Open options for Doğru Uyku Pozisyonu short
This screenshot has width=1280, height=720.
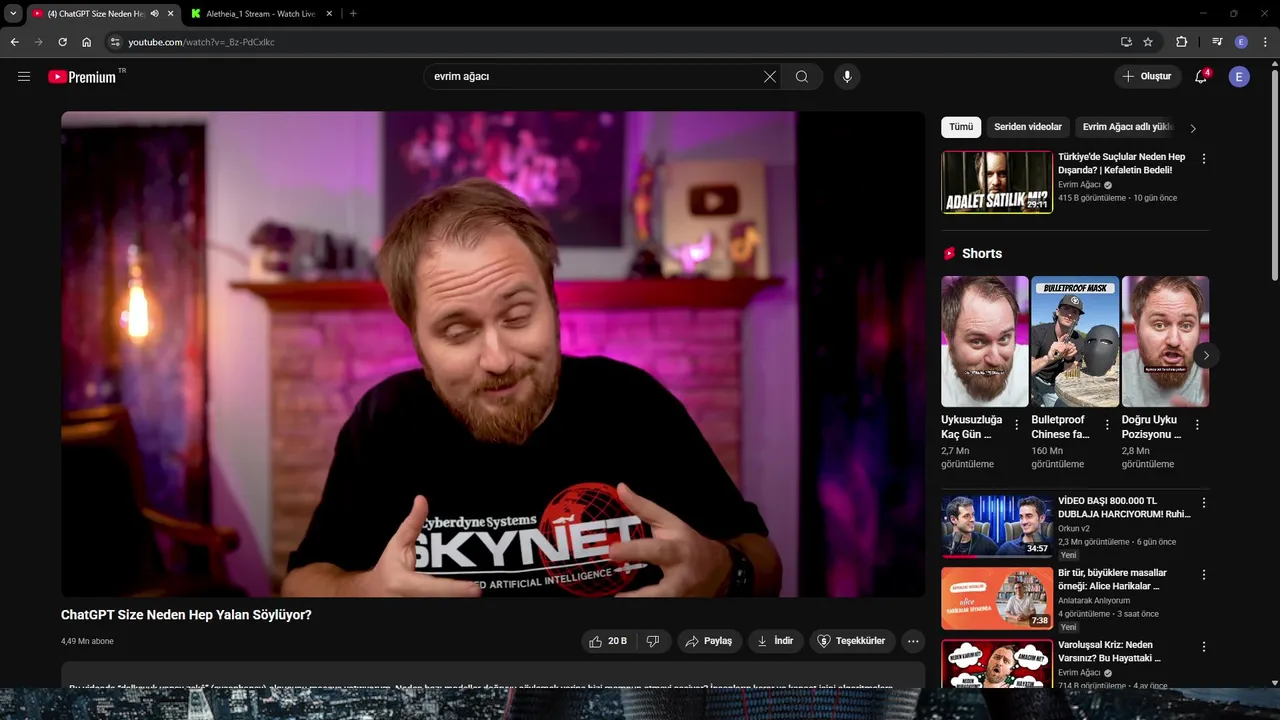click(x=1197, y=425)
